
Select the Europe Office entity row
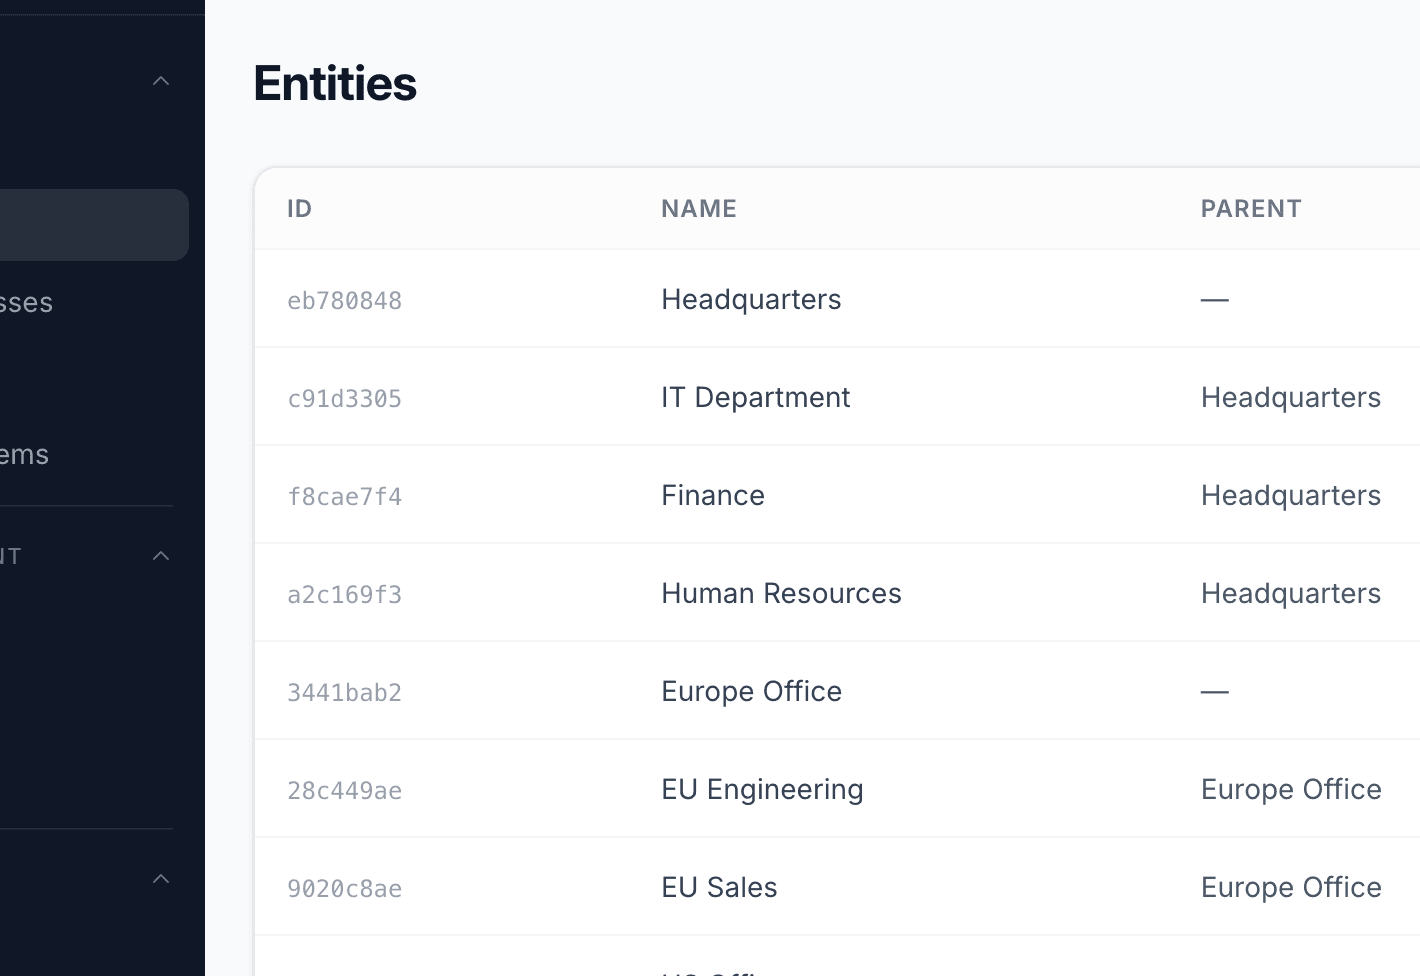click(x=750, y=690)
